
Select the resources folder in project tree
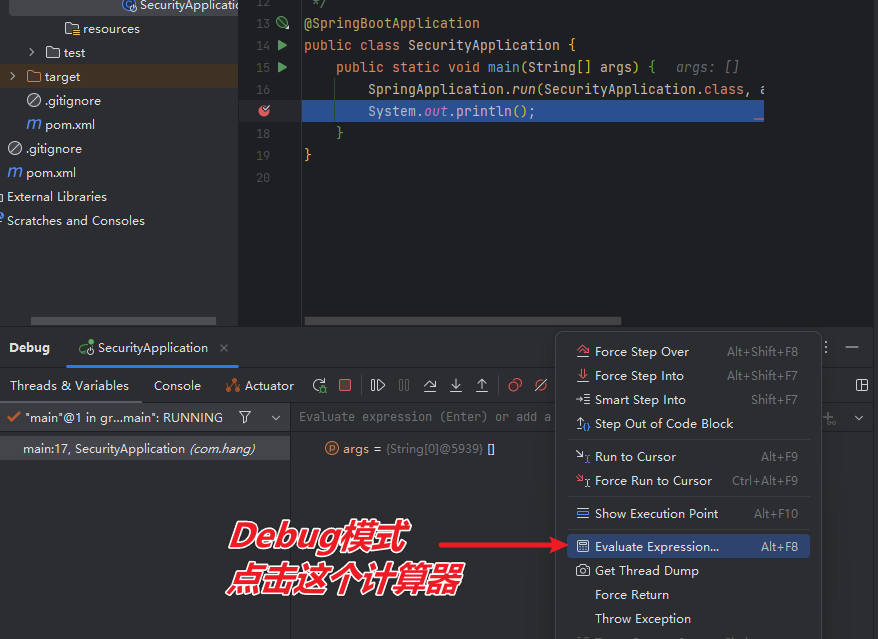click(102, 29)
